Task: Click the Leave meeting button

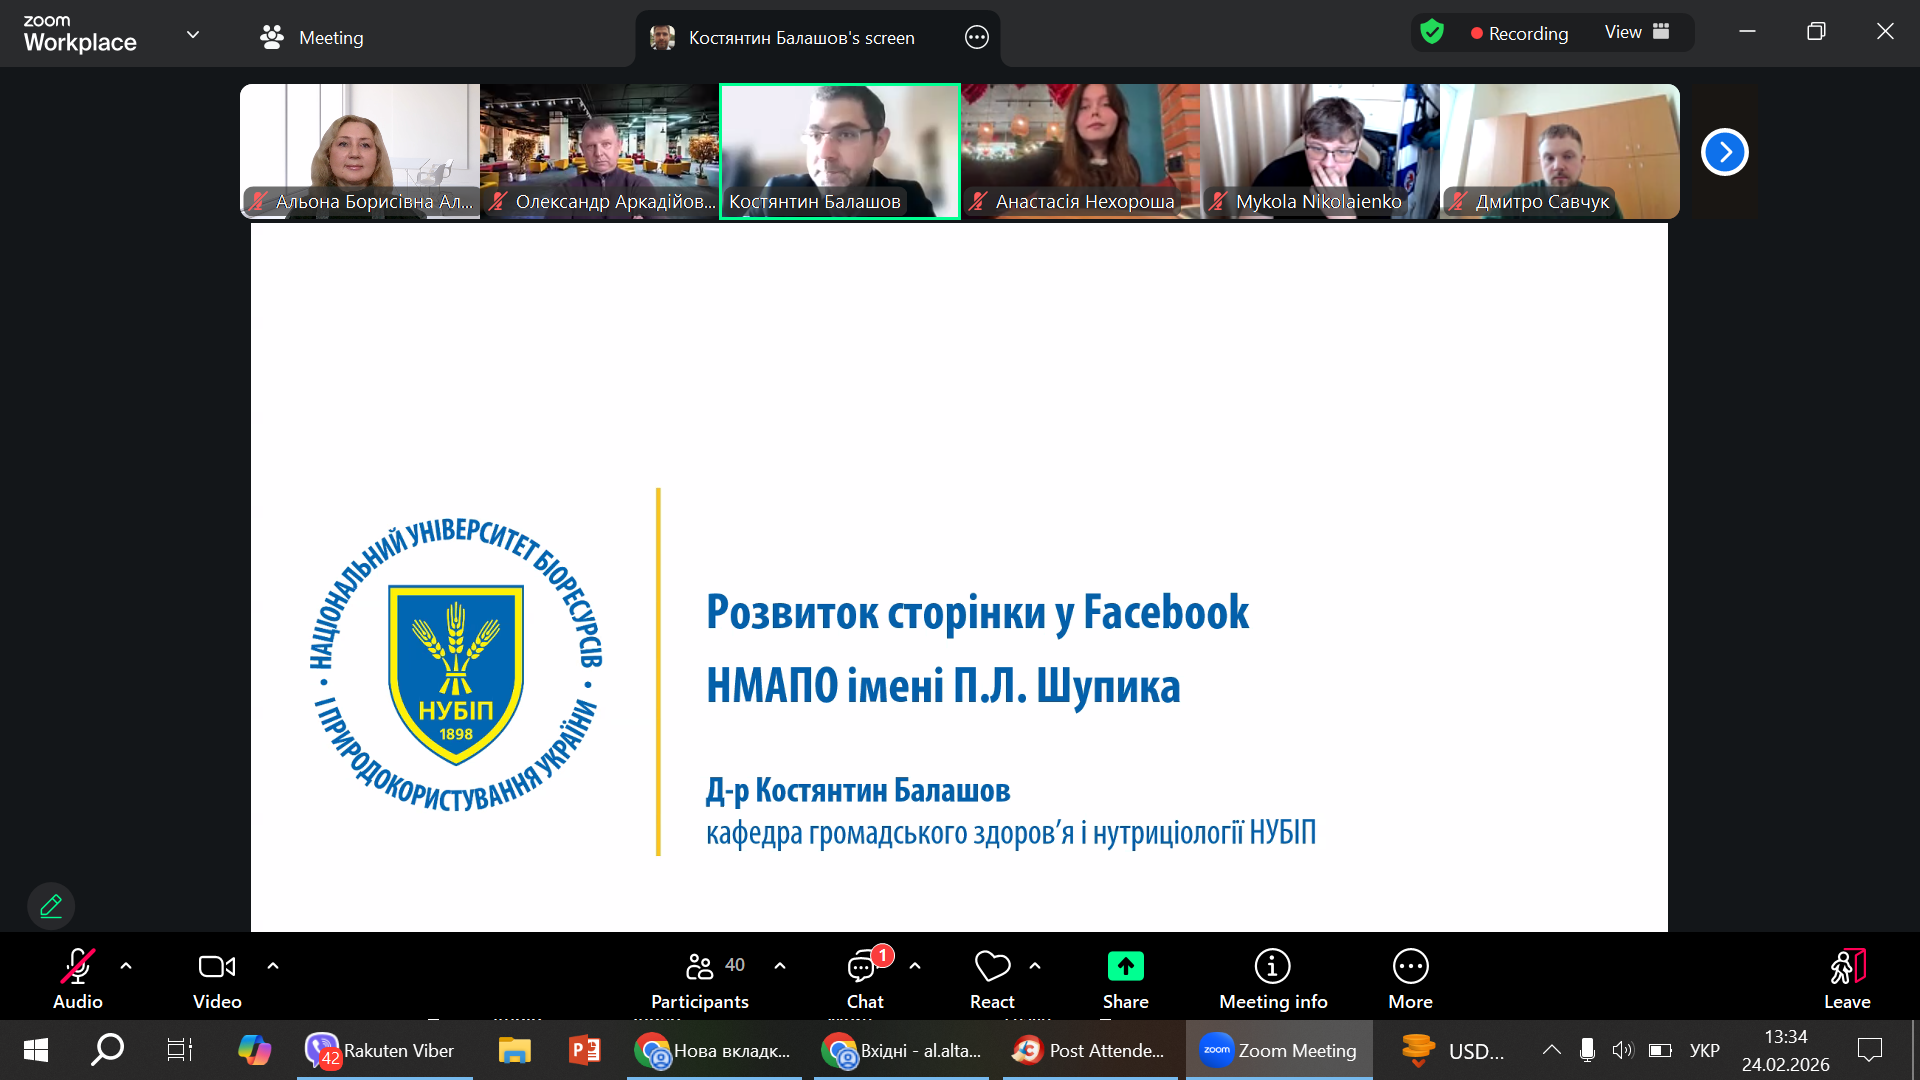Action: [x=1846, y=978]
